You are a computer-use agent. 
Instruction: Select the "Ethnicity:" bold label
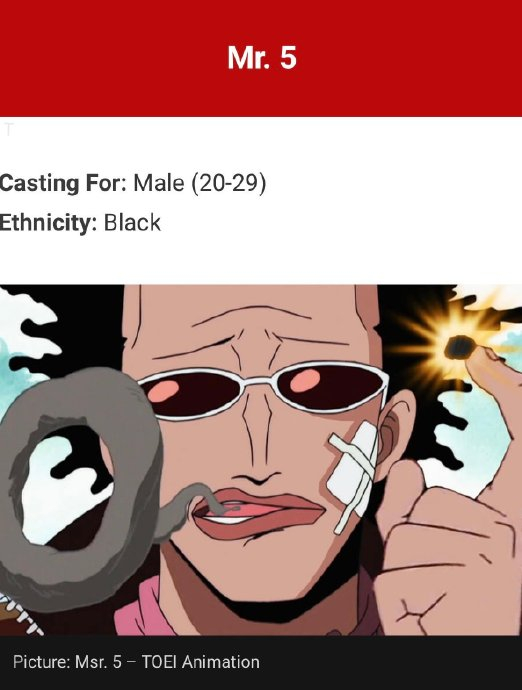coord(48,223)
